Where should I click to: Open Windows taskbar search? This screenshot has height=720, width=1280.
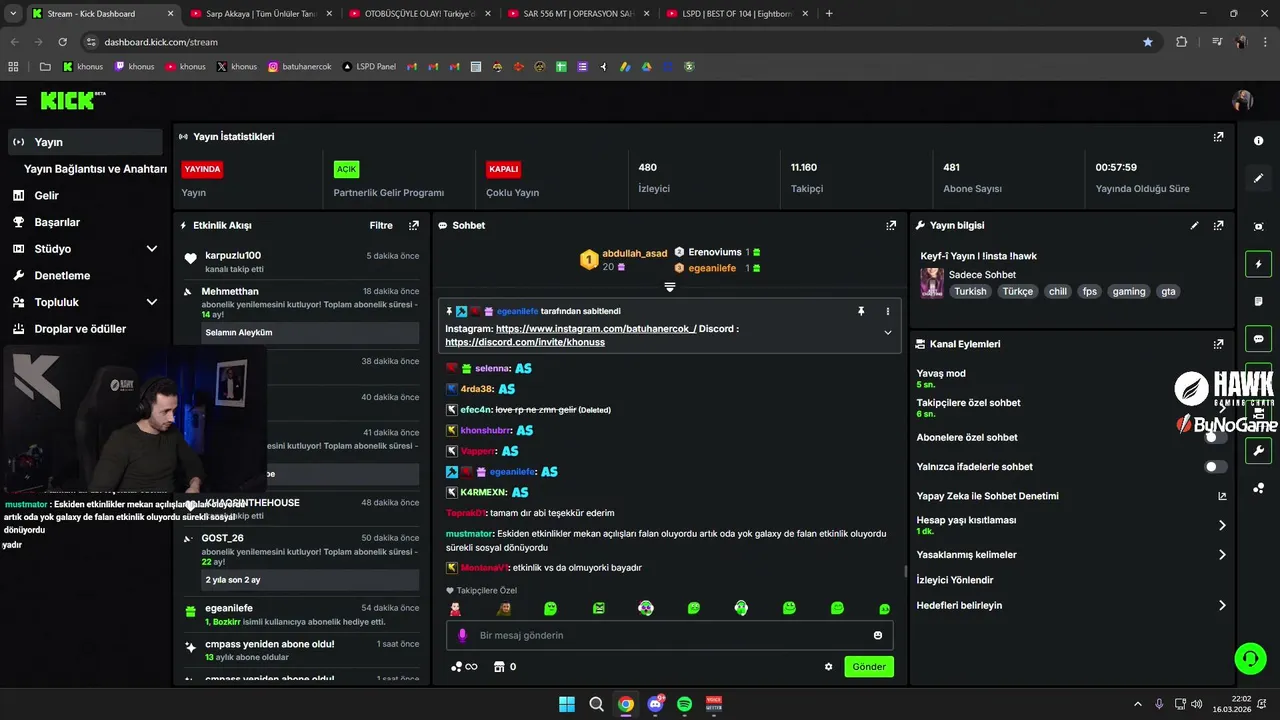point(596,704)
